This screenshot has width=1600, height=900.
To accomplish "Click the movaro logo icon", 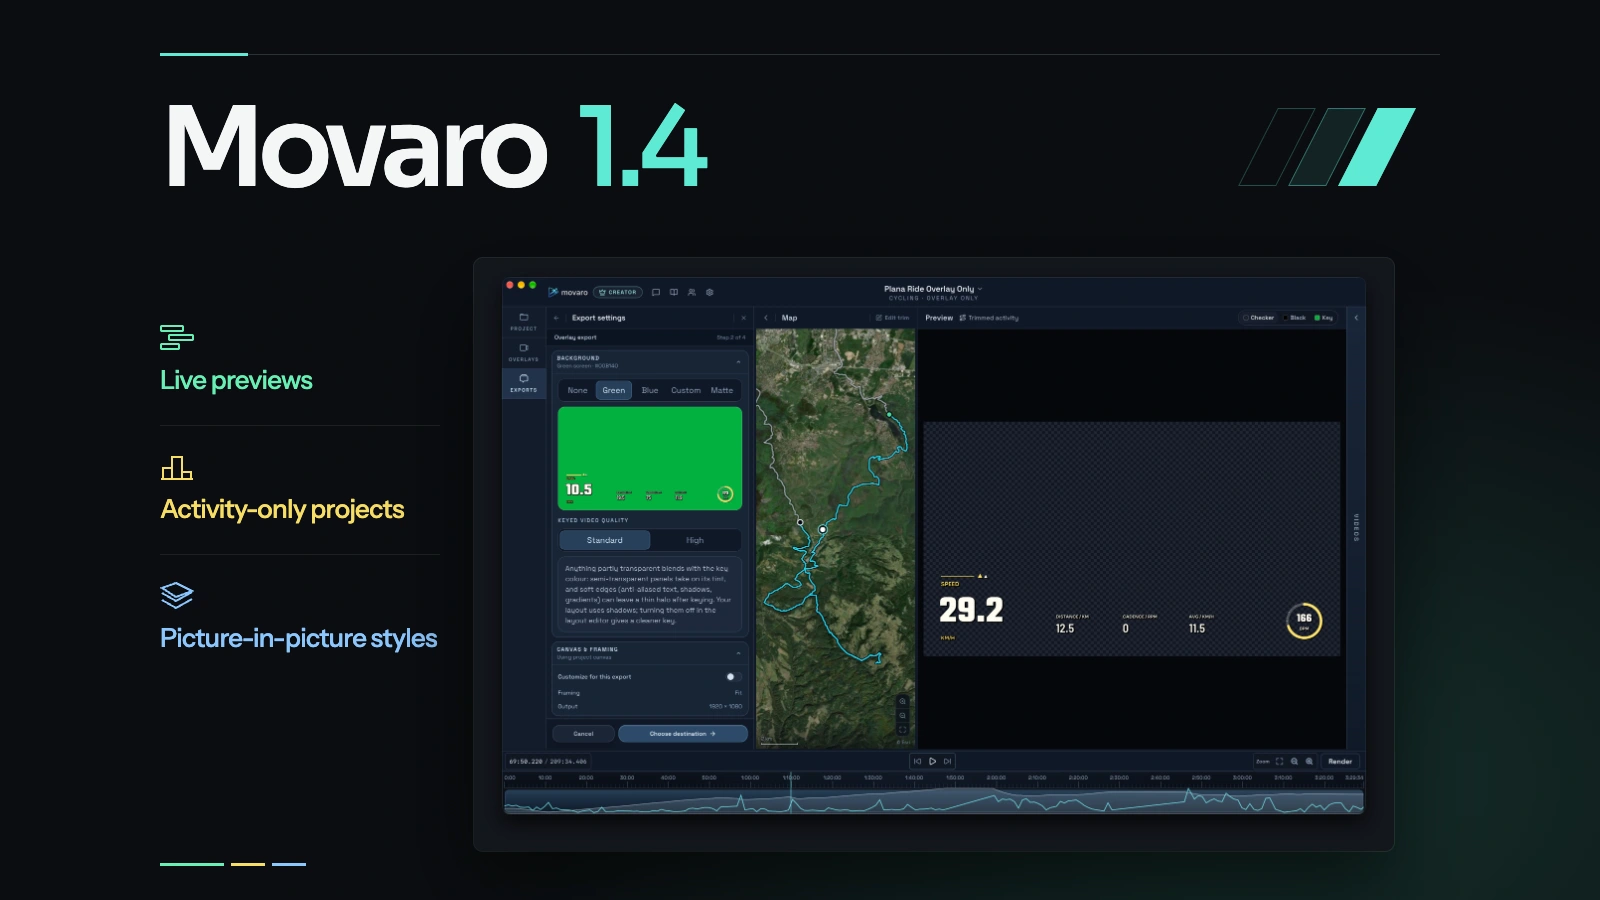I will click(x=553, y=292).
